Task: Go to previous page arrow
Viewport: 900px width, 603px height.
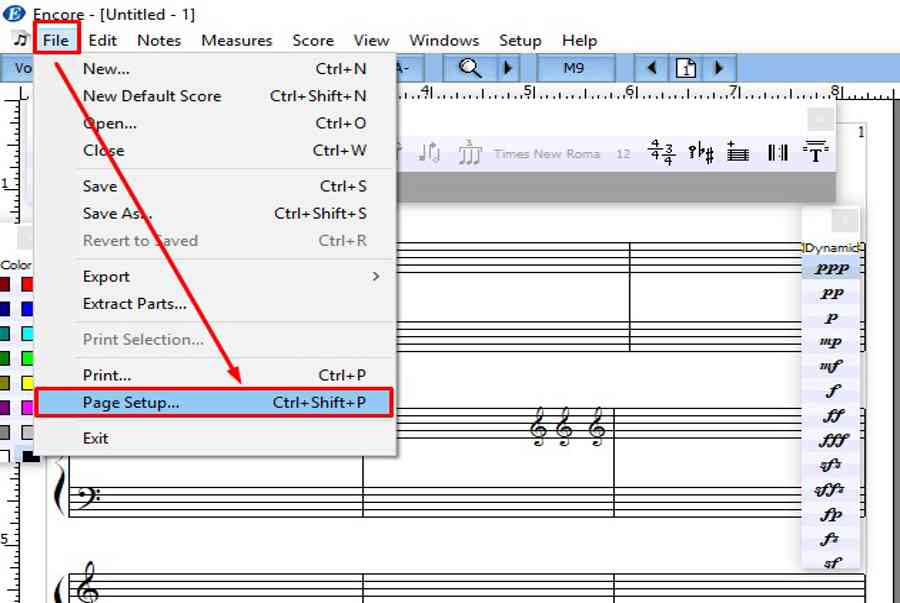Action: 653,68
